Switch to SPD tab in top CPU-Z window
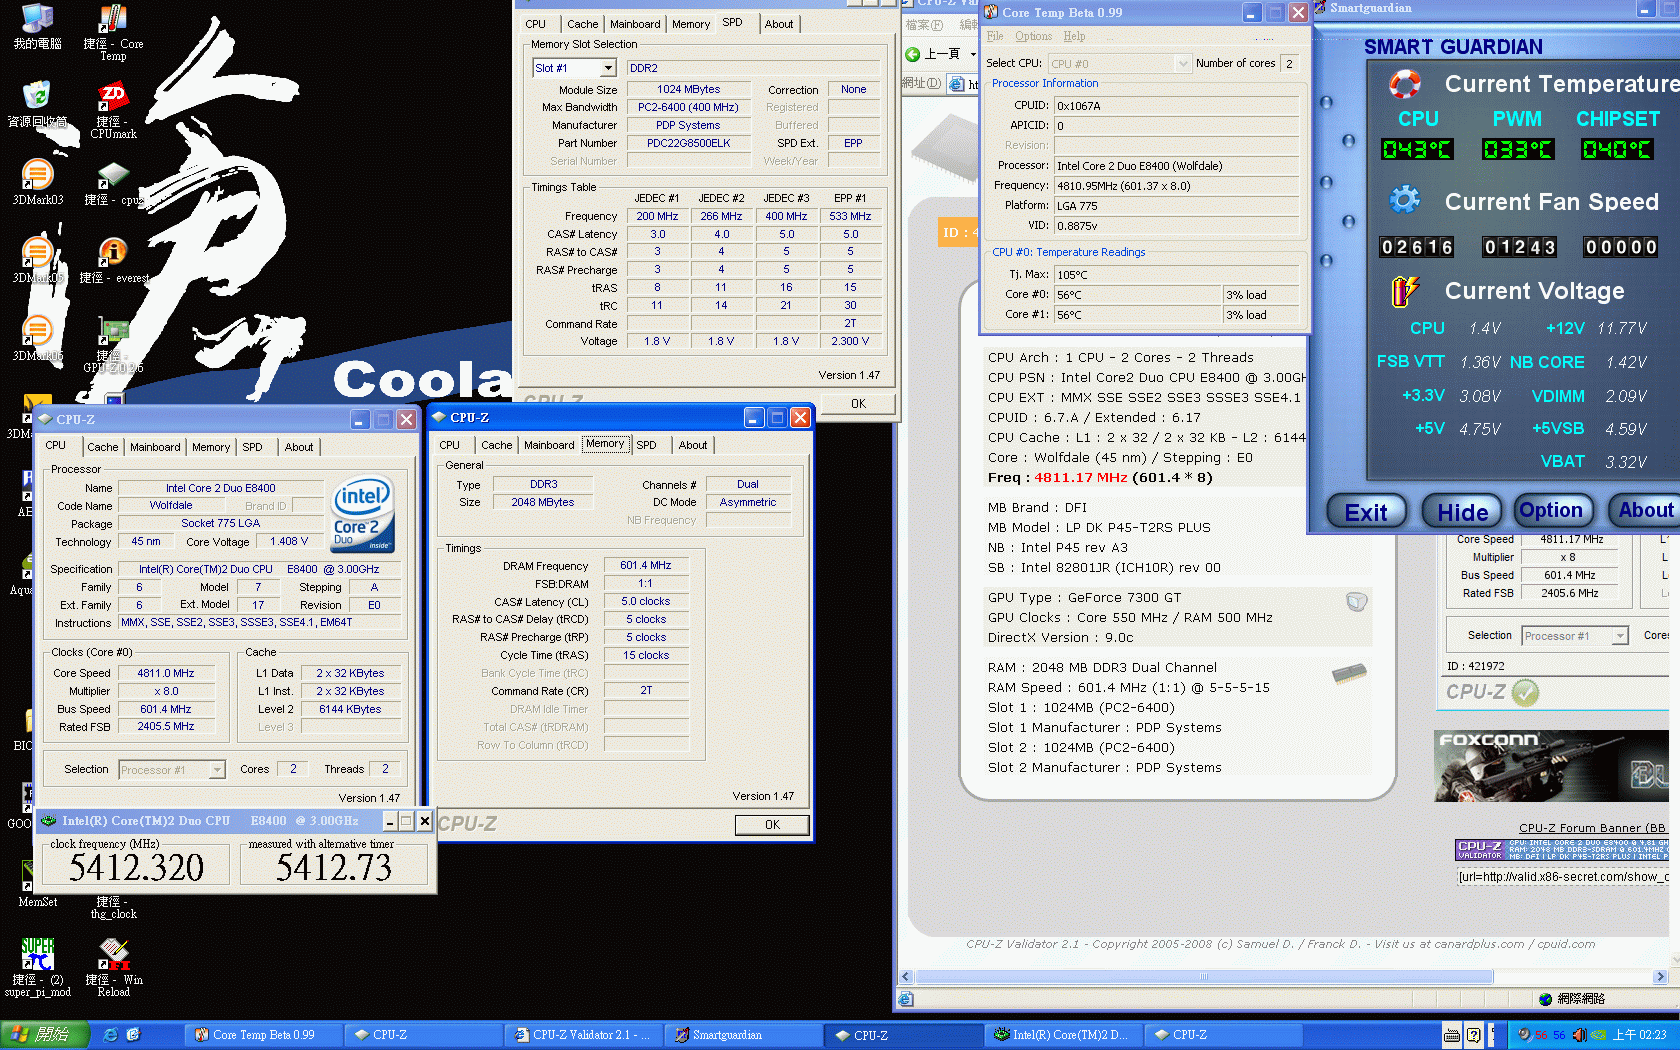1680x1050 pixels. 733,23
